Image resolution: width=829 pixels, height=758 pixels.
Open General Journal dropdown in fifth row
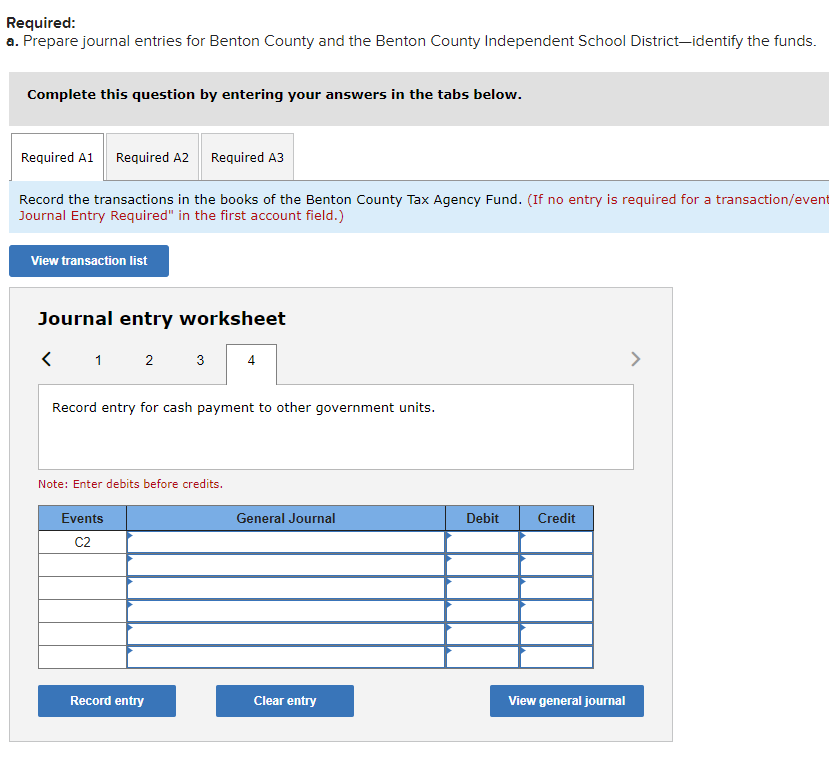(x=286, y=634)
